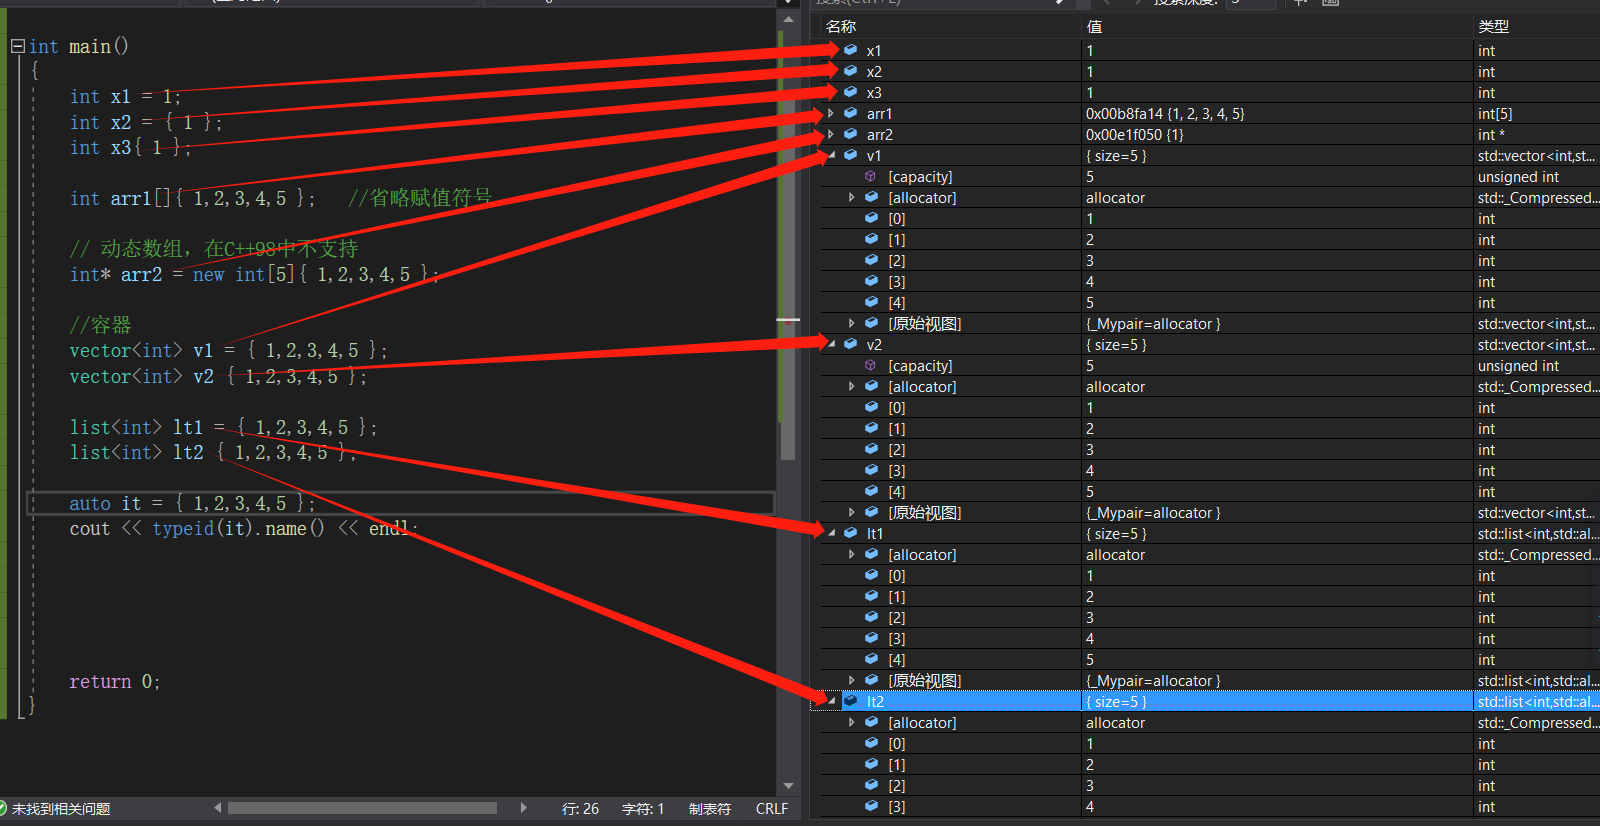Select value 0x00e1f050 {1} of arr2
The height and width of the screenshot is (826, 1600).
pyautogui.click(x=1135, y=134)
